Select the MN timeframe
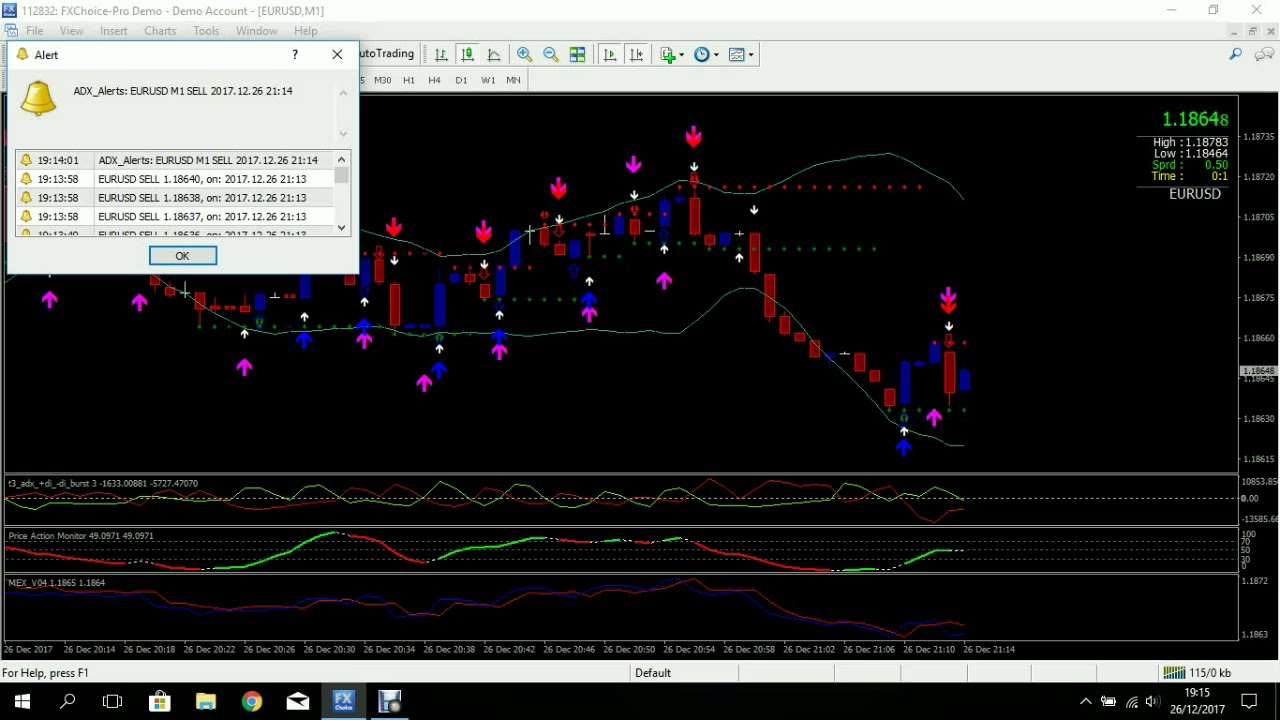Screen dimensions: 1280x720 pos(513,80)
